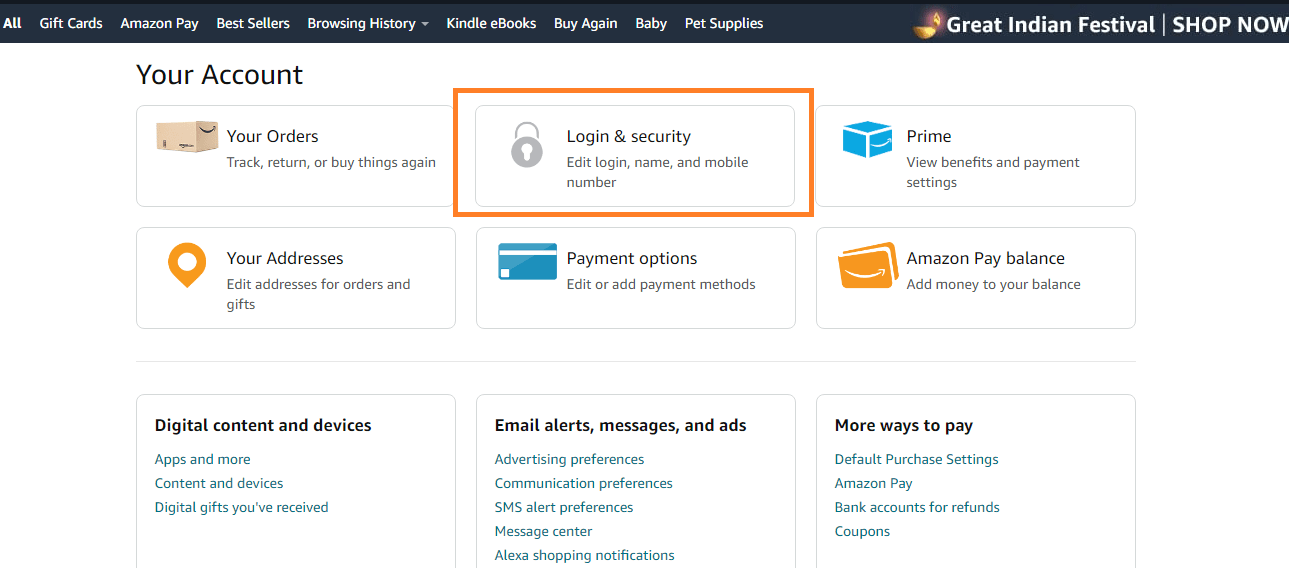Click the festival lamp icon in banner
The height and width of the screenshot is (568, 1289).
(x=928, y=24)
